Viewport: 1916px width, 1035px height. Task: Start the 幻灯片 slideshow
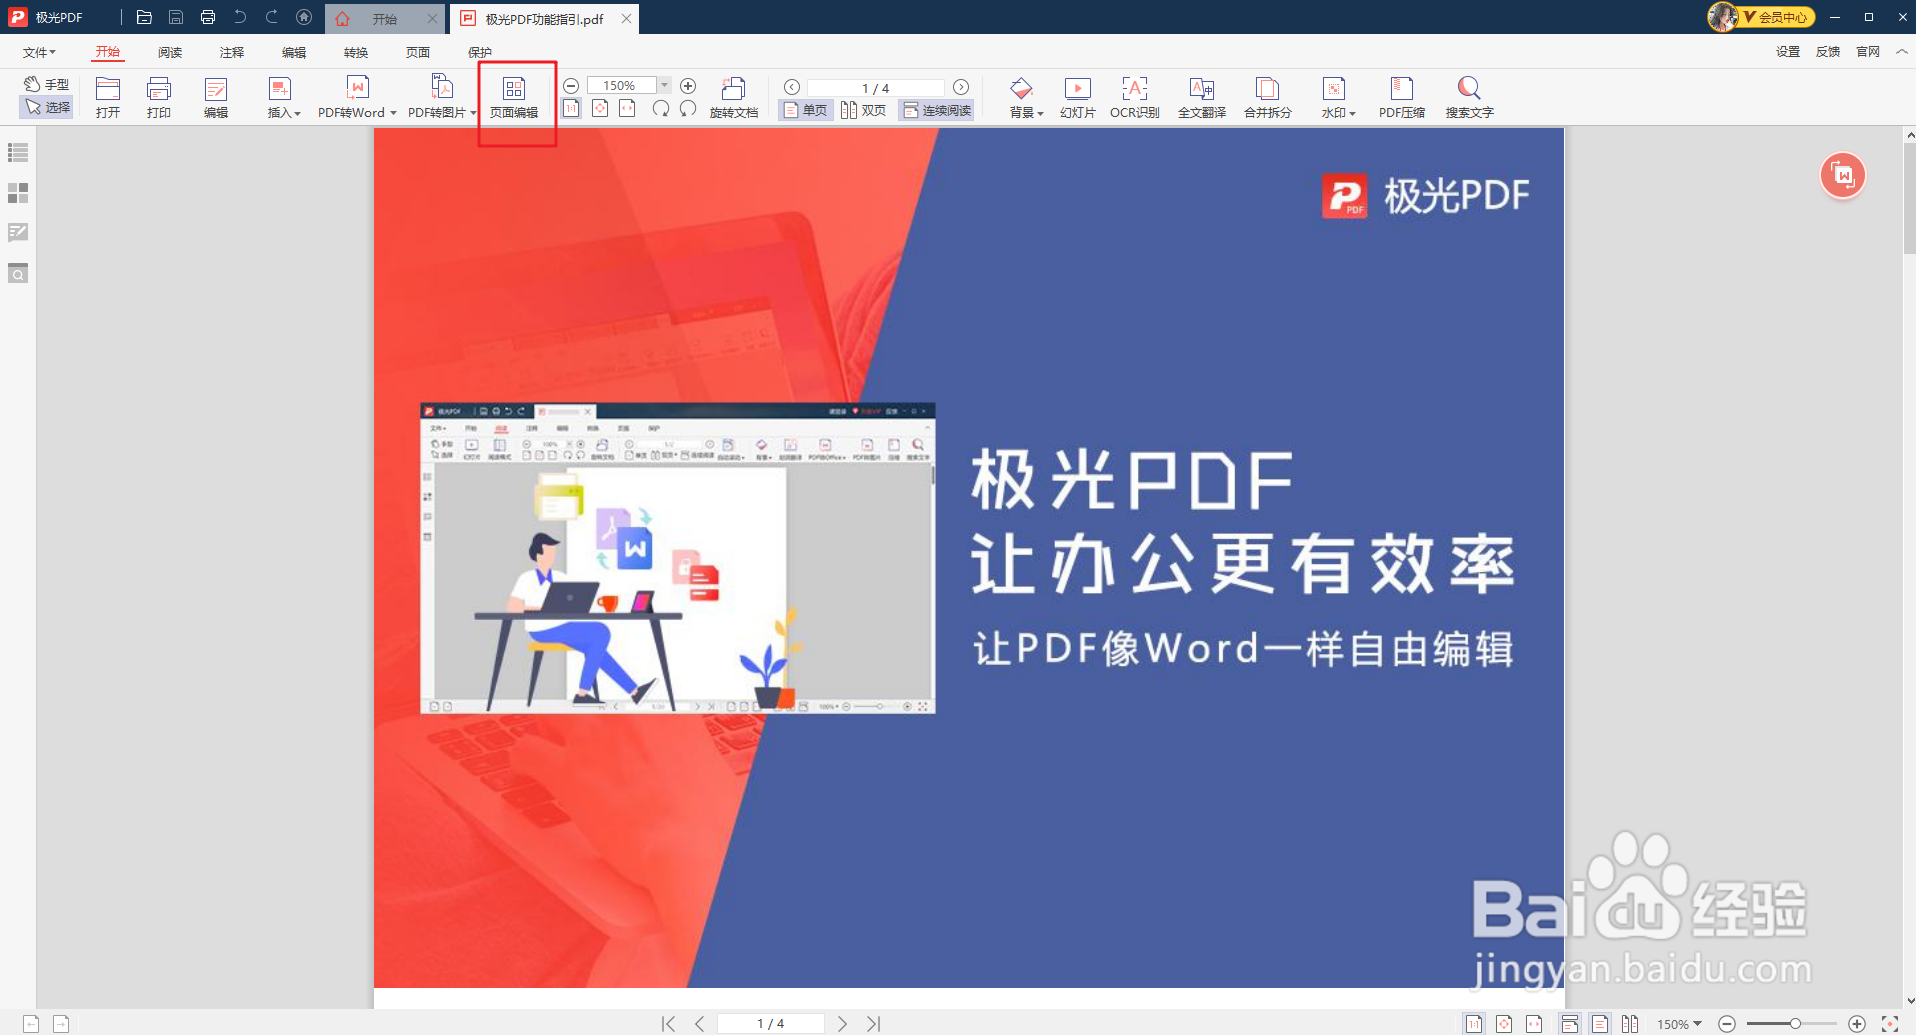pyautogui.click(x=1078, y=97)
